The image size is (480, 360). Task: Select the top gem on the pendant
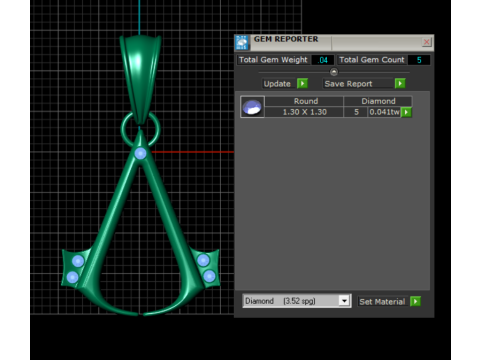coord(140,153)
